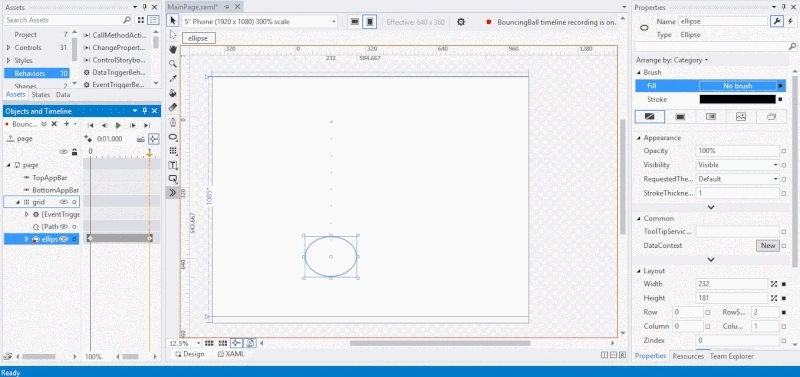Toggle timeline snapping button
800x377 pixels.
[154, 139]
